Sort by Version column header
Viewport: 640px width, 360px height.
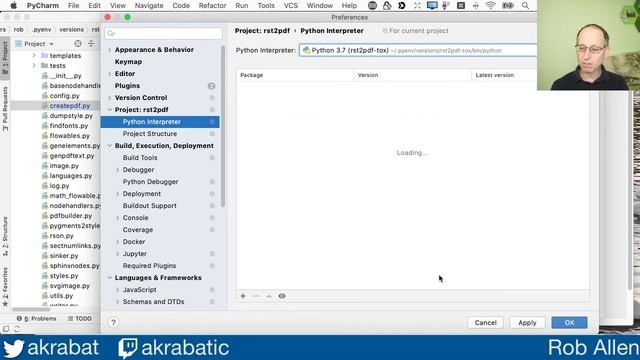click(412, 75)
